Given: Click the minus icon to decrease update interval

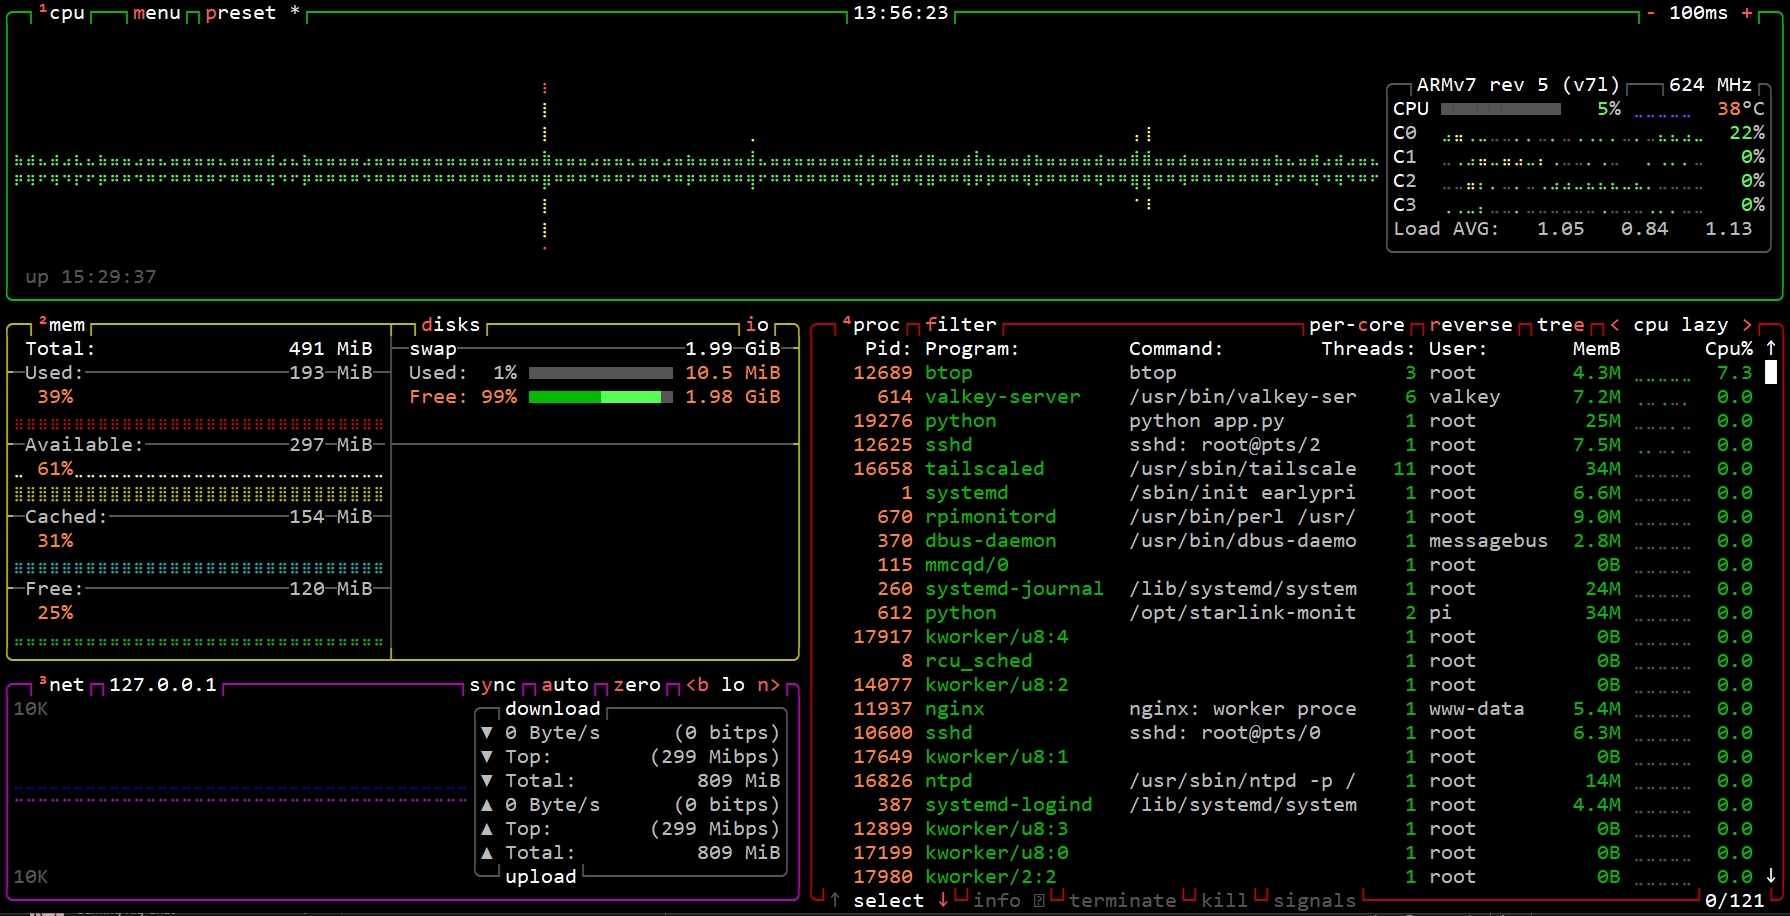Looking at the screenshot, I should (1650, 13).
